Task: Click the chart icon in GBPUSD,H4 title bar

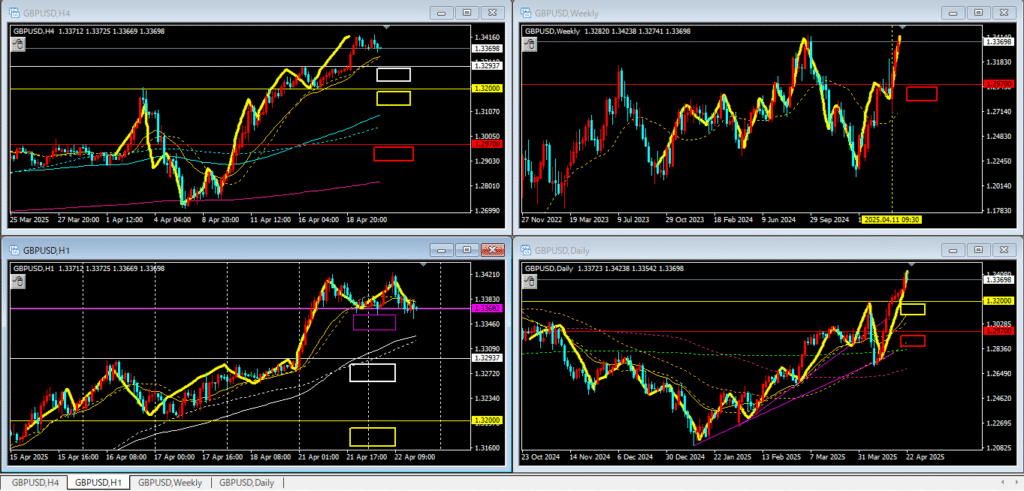Action: 14,12
